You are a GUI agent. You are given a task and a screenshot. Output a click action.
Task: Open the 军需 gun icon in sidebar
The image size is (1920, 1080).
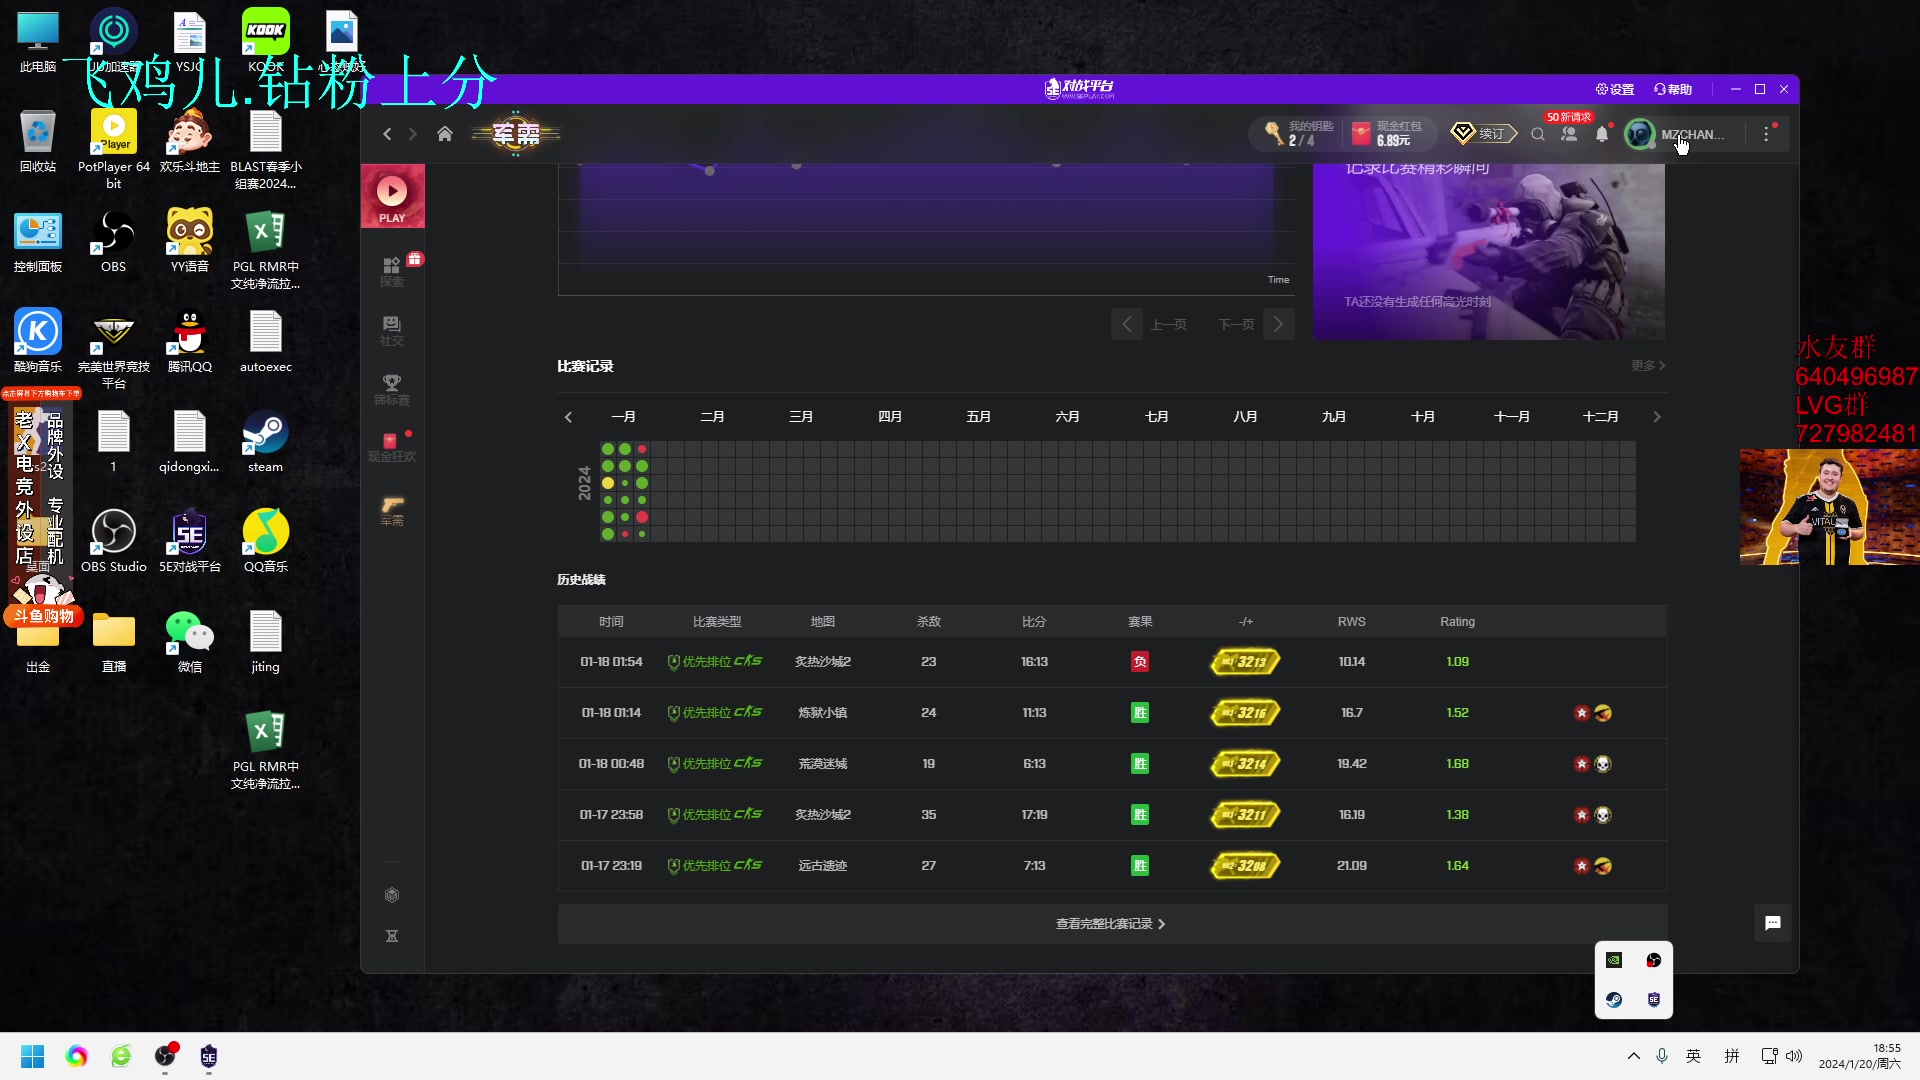(392, 510)
